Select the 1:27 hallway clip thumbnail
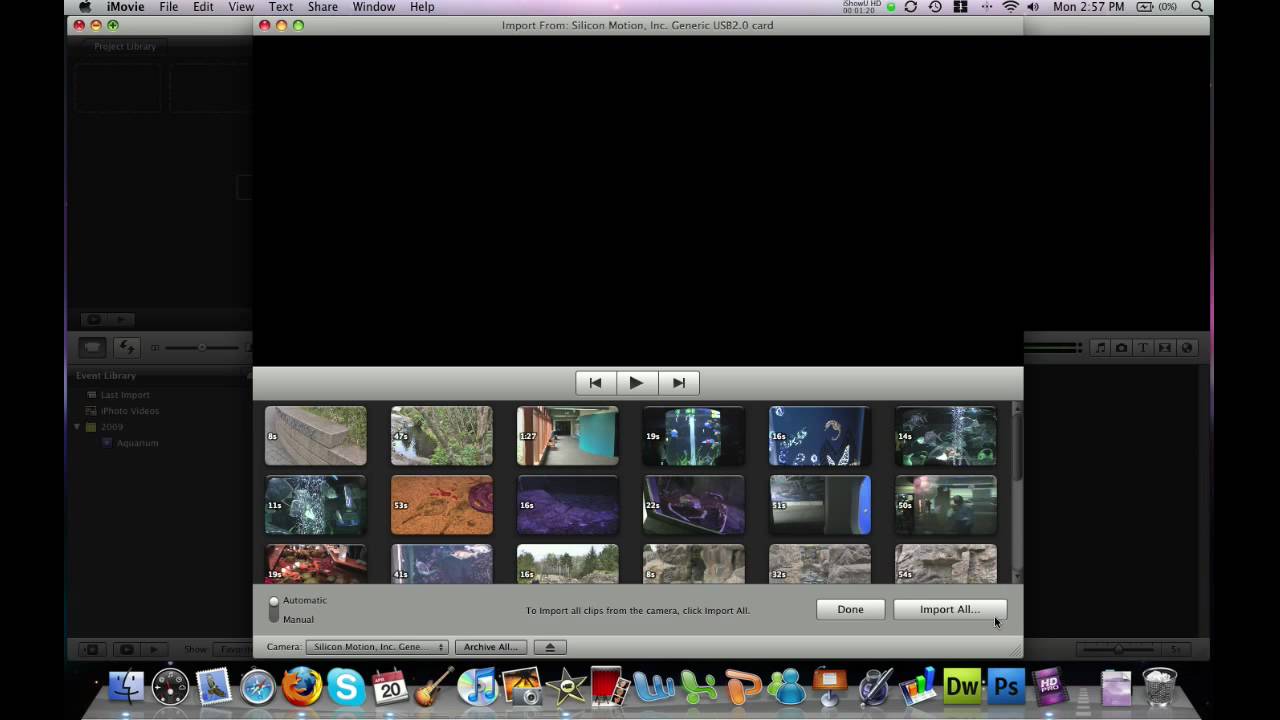Viewport: 1280px width, 720px height. [x=568, y=436]
